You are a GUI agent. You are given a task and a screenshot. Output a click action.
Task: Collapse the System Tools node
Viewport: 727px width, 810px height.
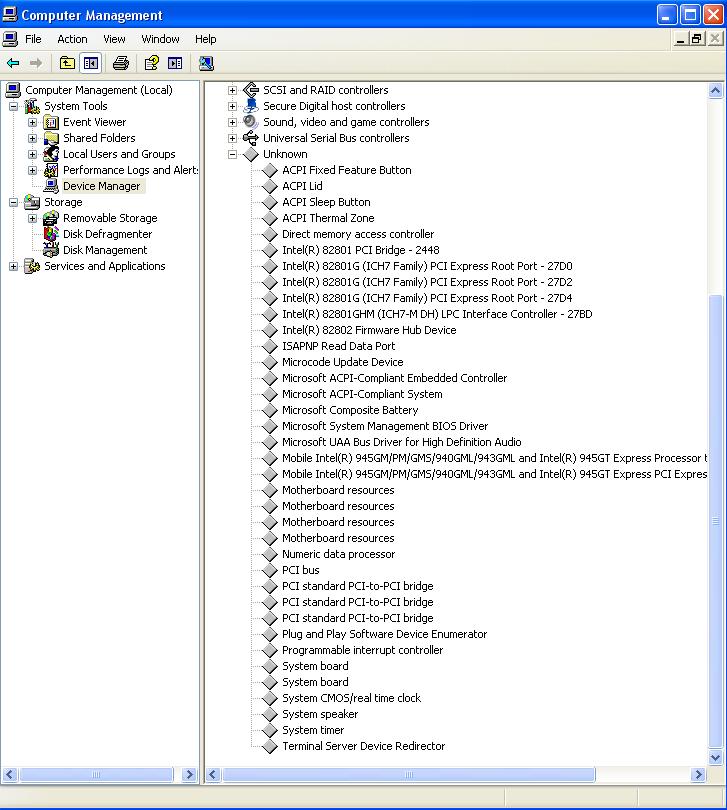coord(13,106)
